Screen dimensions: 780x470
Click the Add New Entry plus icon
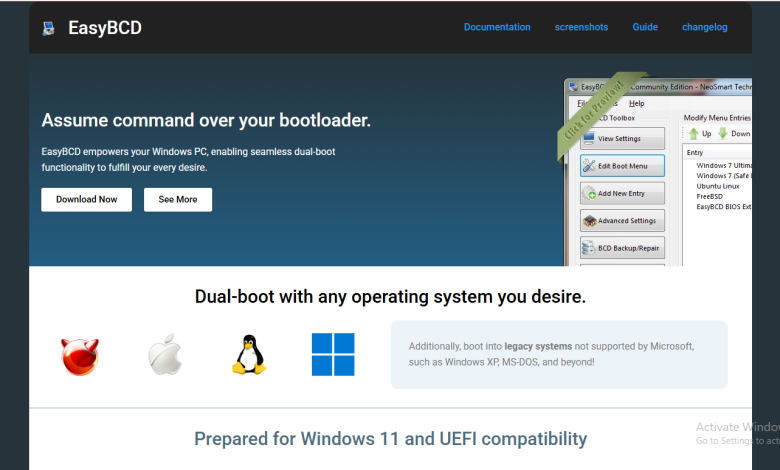[589, 193]
